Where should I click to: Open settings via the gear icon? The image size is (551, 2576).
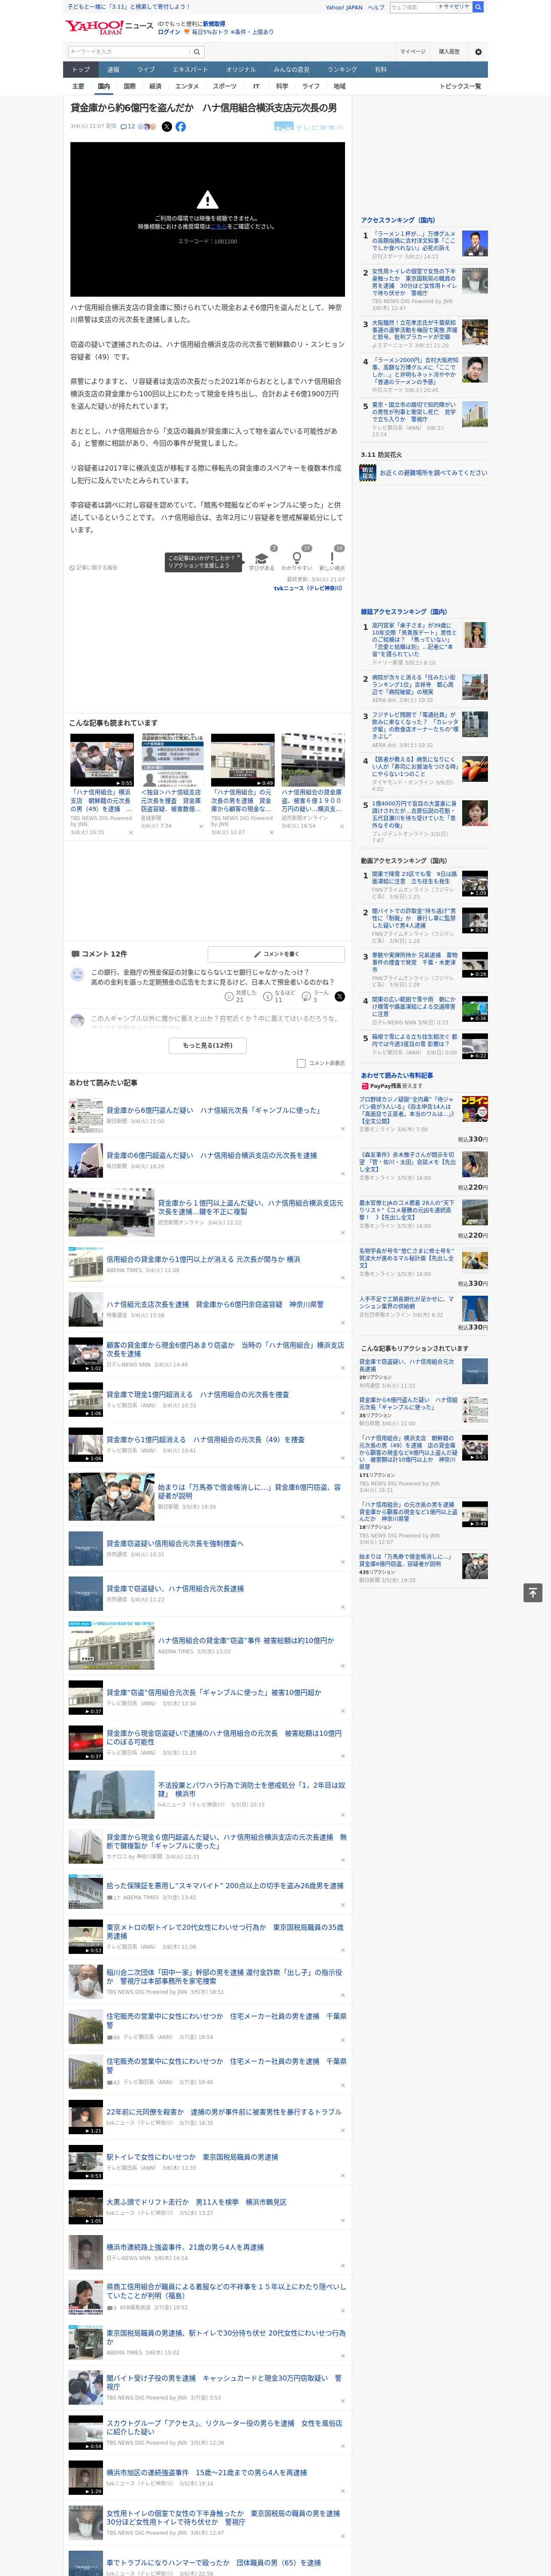click(x=478, y=51)
